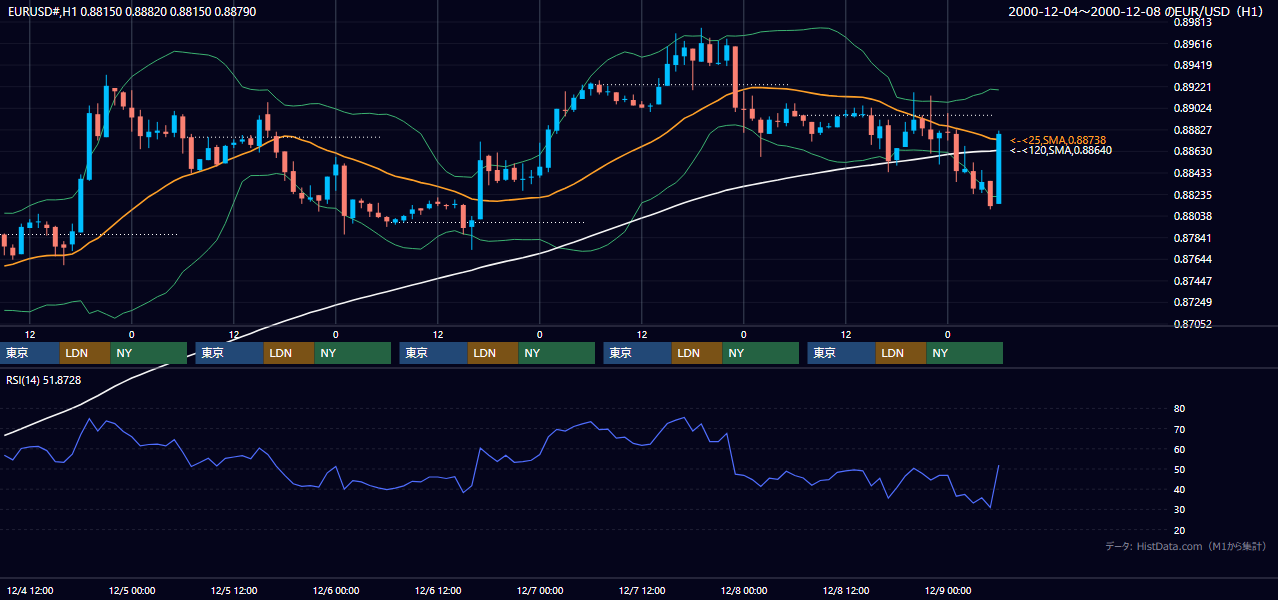Select the 0.89221 price level
This screenshot has height=600, width=1278.
[x=1192, y=87]
